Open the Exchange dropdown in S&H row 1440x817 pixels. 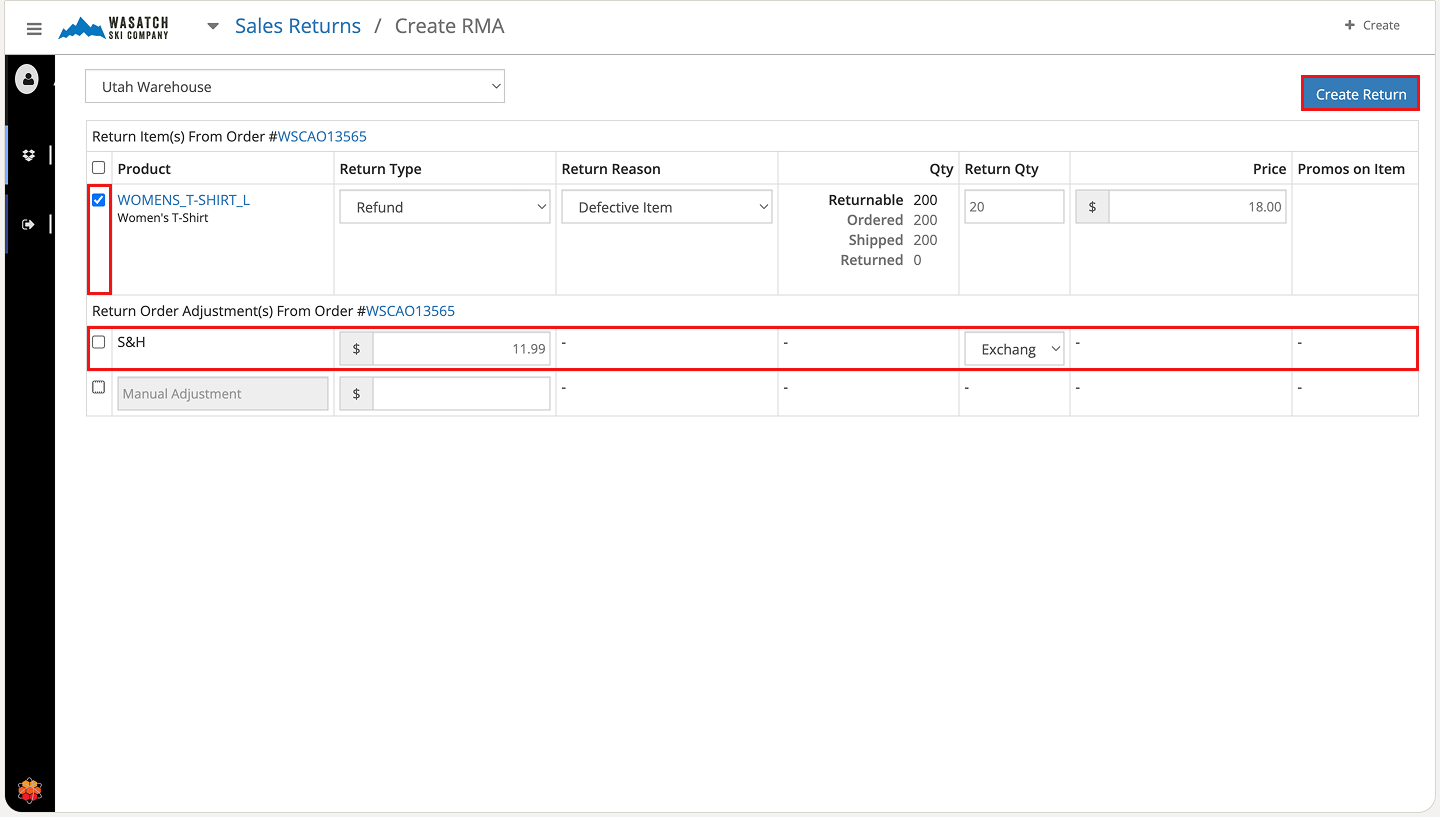(x=1014, y=349)
